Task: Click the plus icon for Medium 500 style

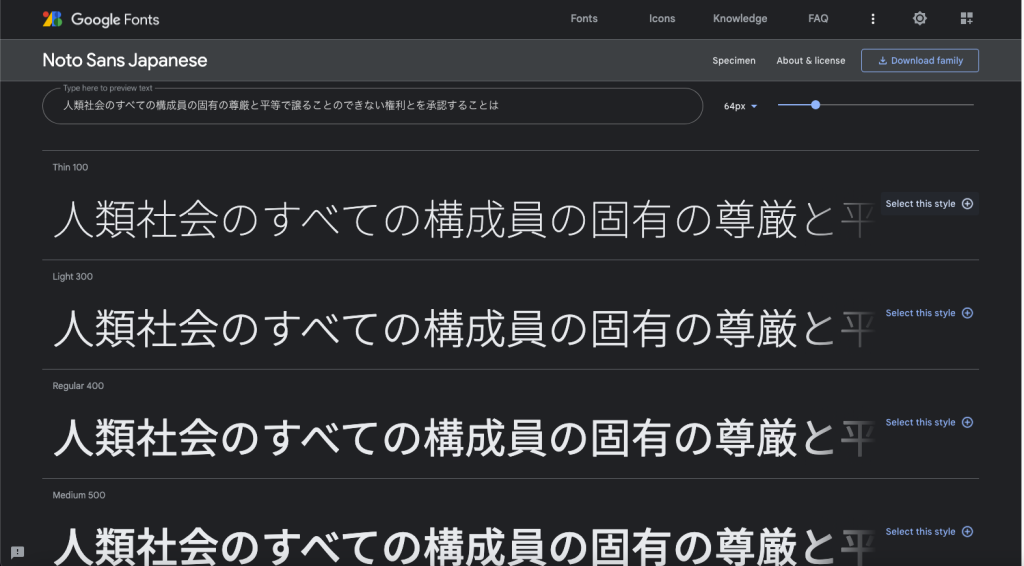Action: pos(967,532)
